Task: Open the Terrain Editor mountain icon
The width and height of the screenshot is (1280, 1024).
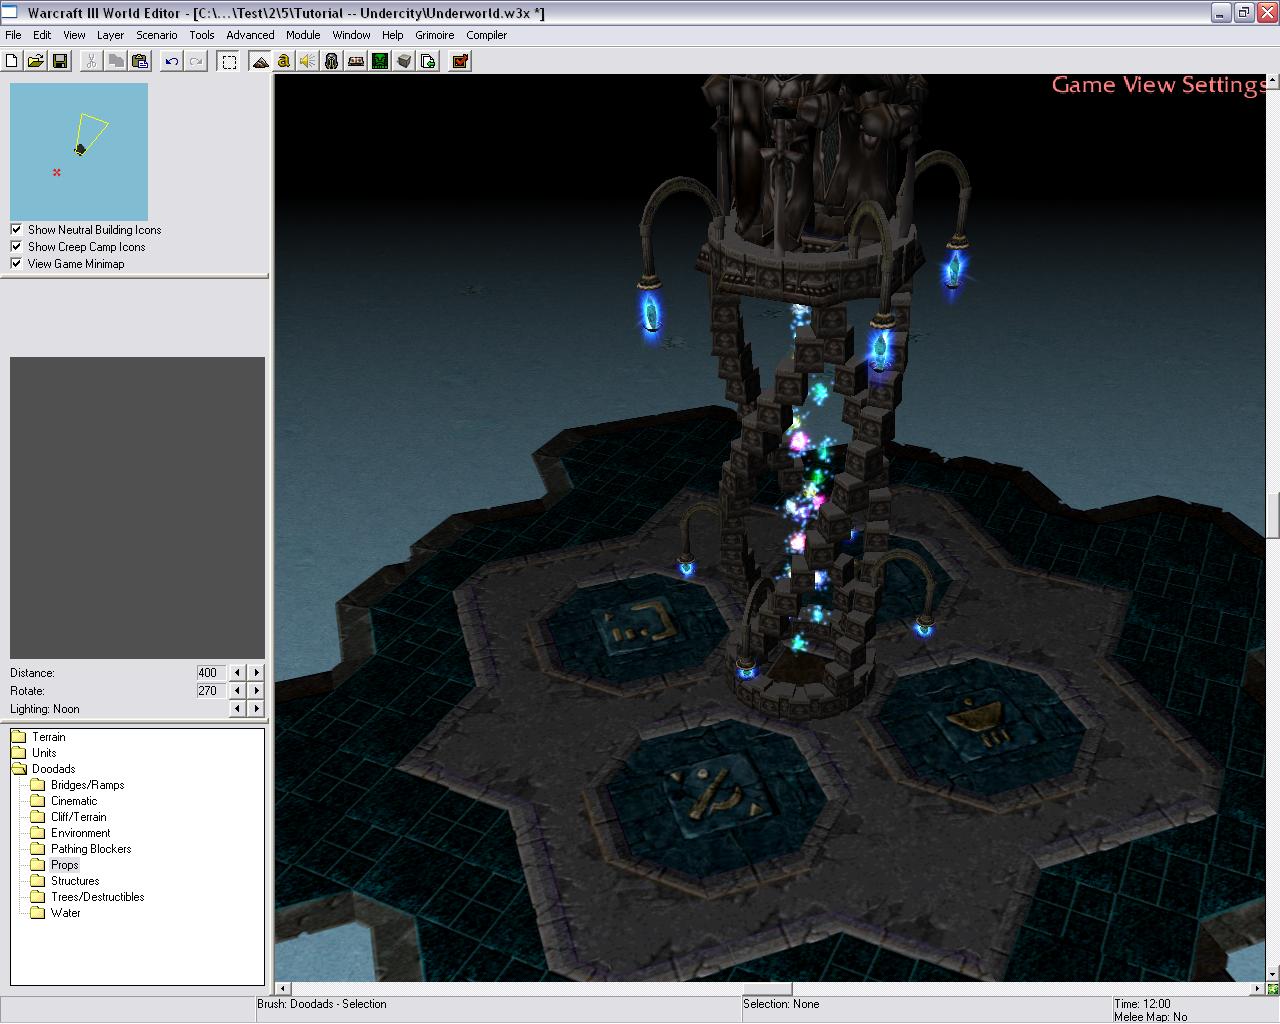Action: coord(260,61)
